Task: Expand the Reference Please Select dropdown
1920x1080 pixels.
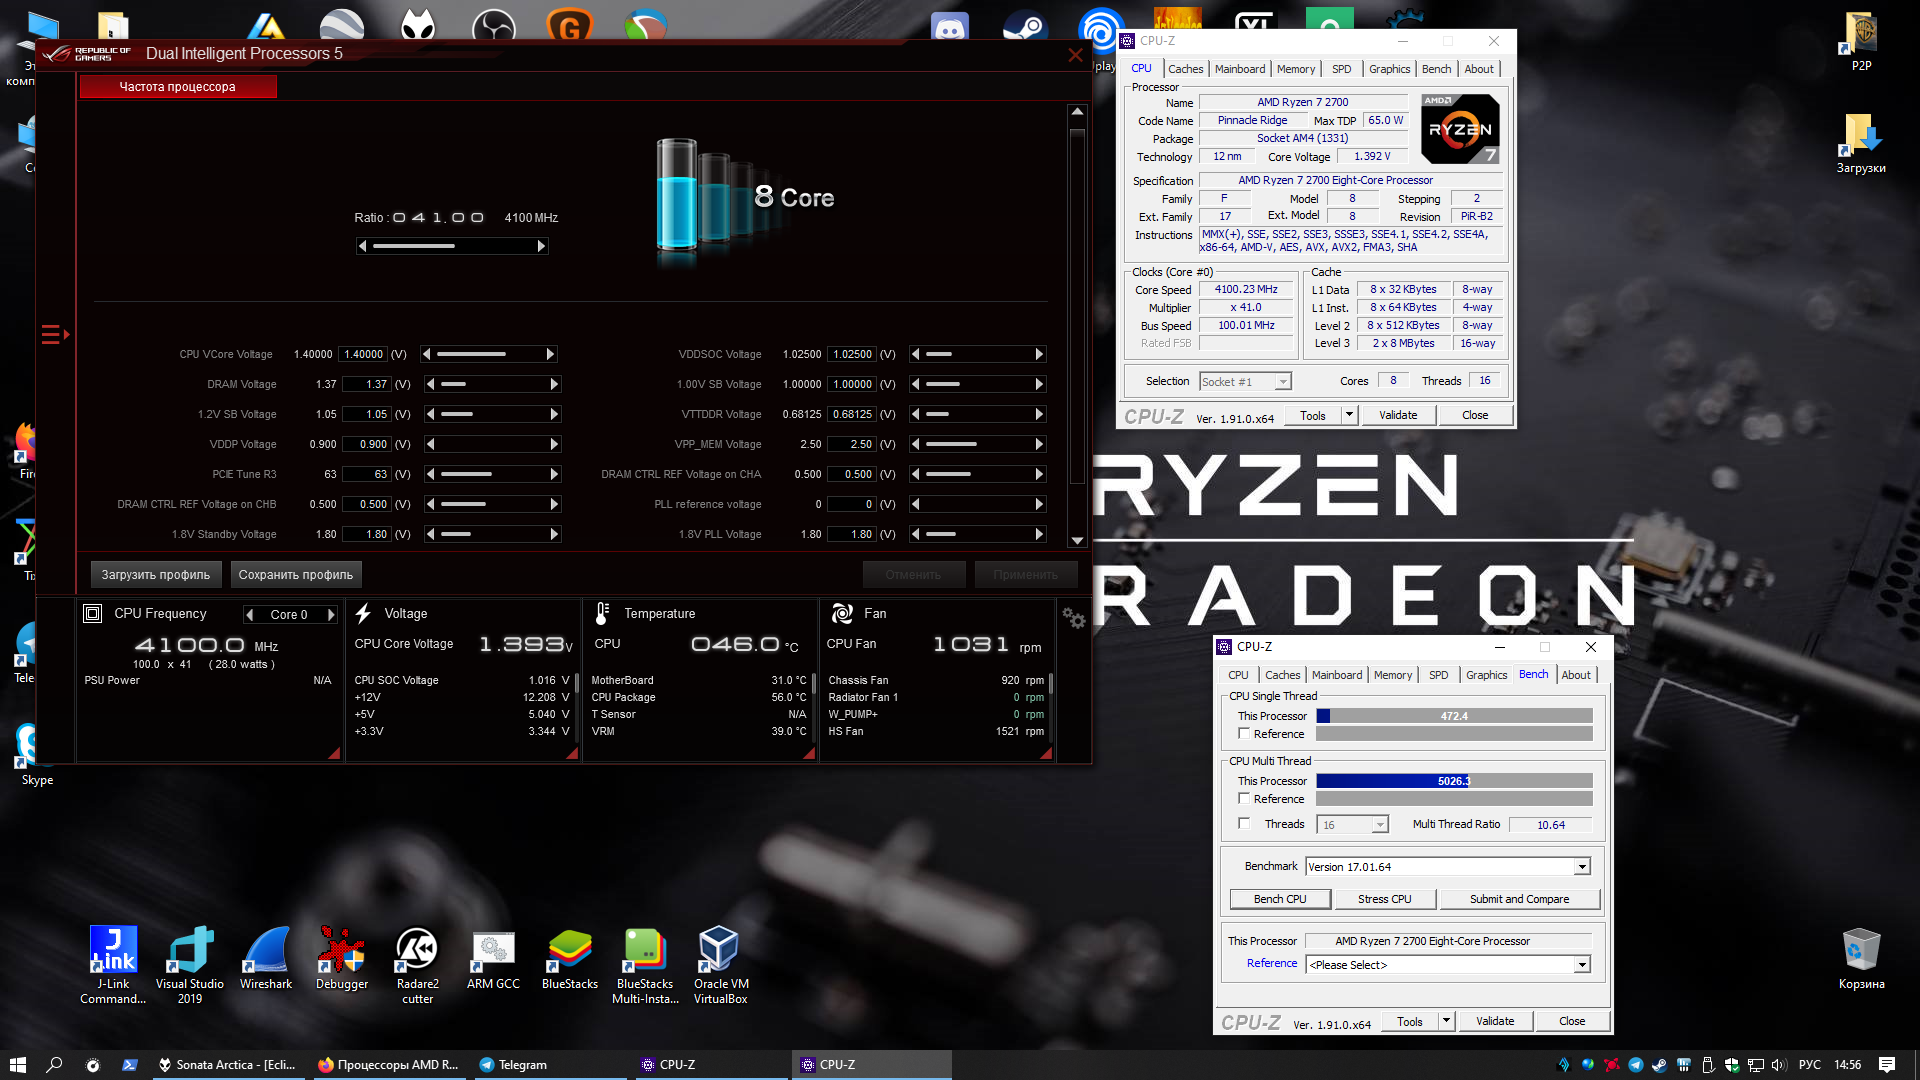Action: (1582, 965)
